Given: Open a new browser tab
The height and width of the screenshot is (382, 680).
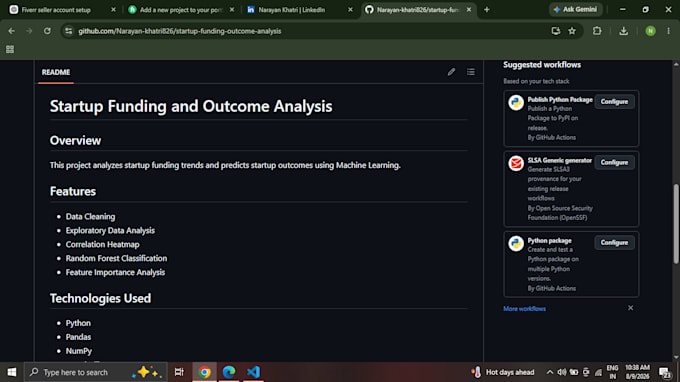Looking at the screenshot, I should point(487,10).
